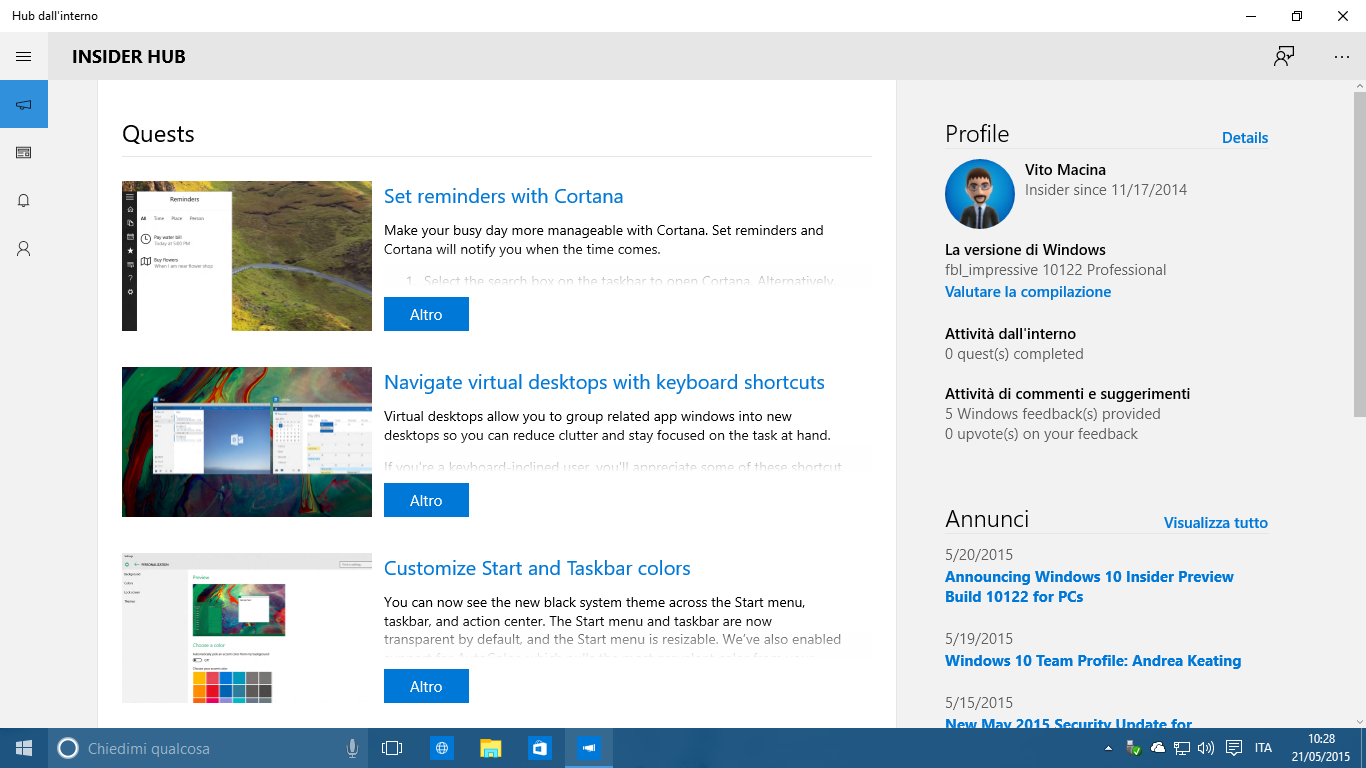This screenshot has height=768, width=1366.
Task: Open Task View from the taskbar
Action: 392,748
